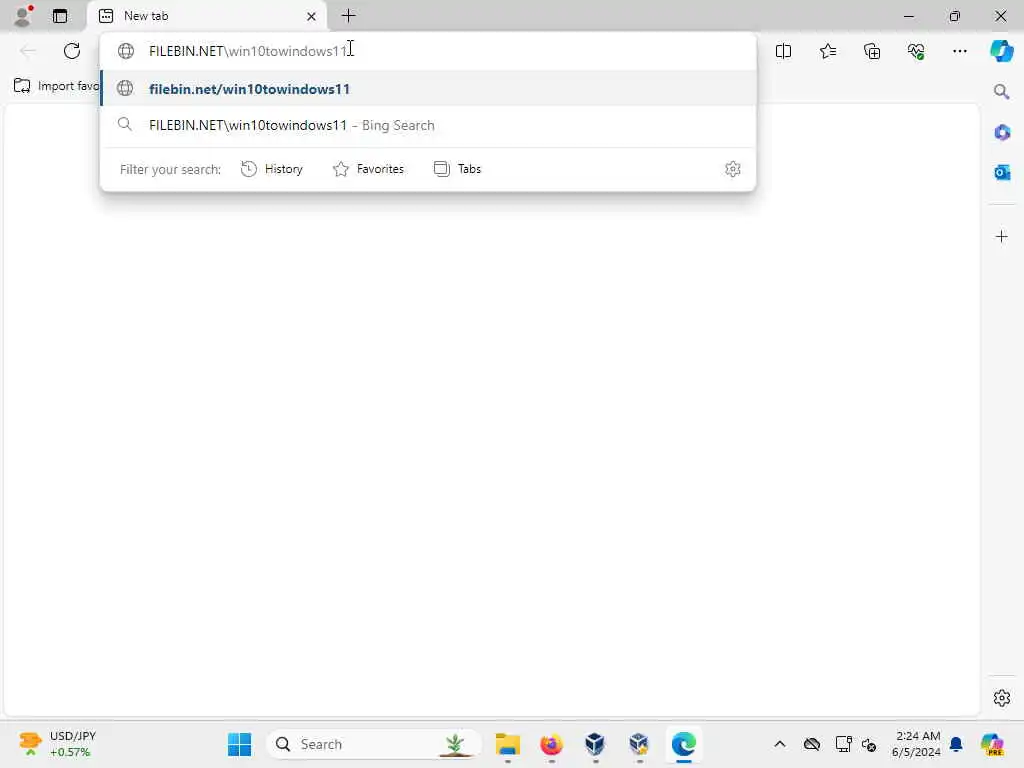Open Microsoft 365 sidebar app

[1002, 132]
